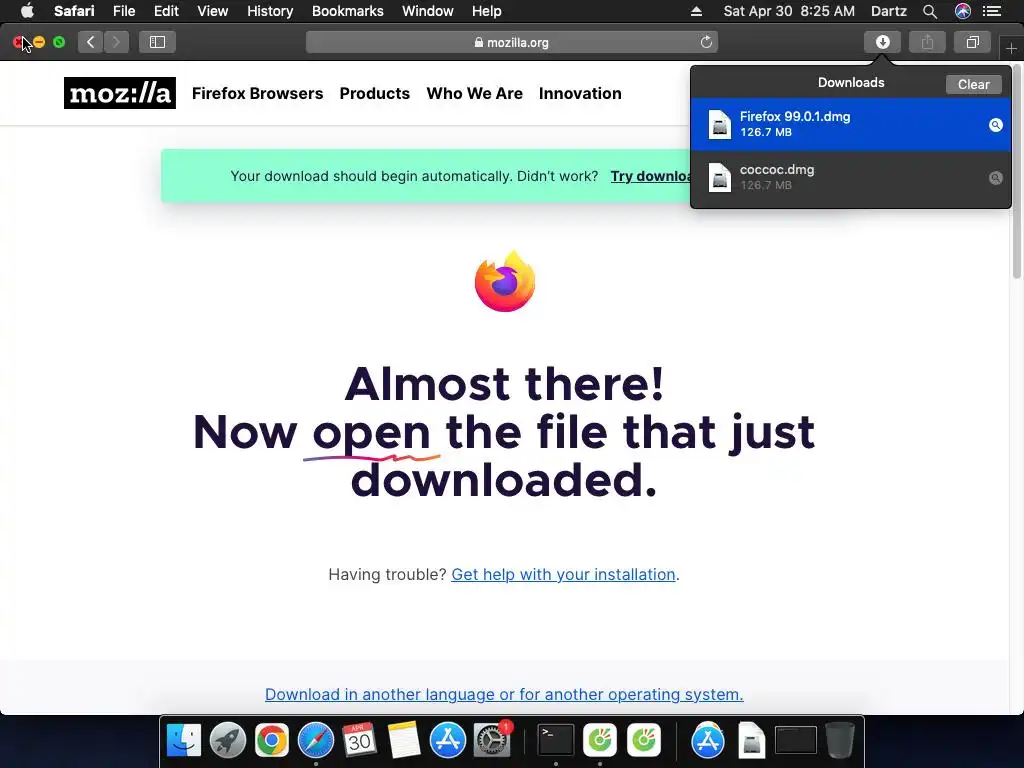
Task: Open the Dartz user menu in menu bar
Action: pos(888,11)
